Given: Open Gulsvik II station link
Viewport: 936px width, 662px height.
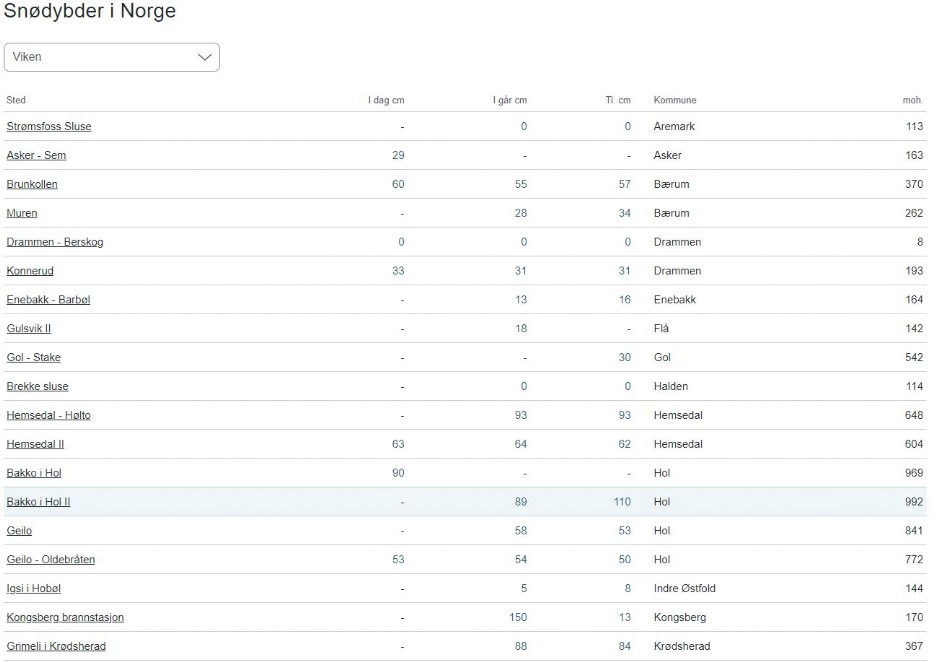Looking at the screenshot, I should tap(29, 328).
